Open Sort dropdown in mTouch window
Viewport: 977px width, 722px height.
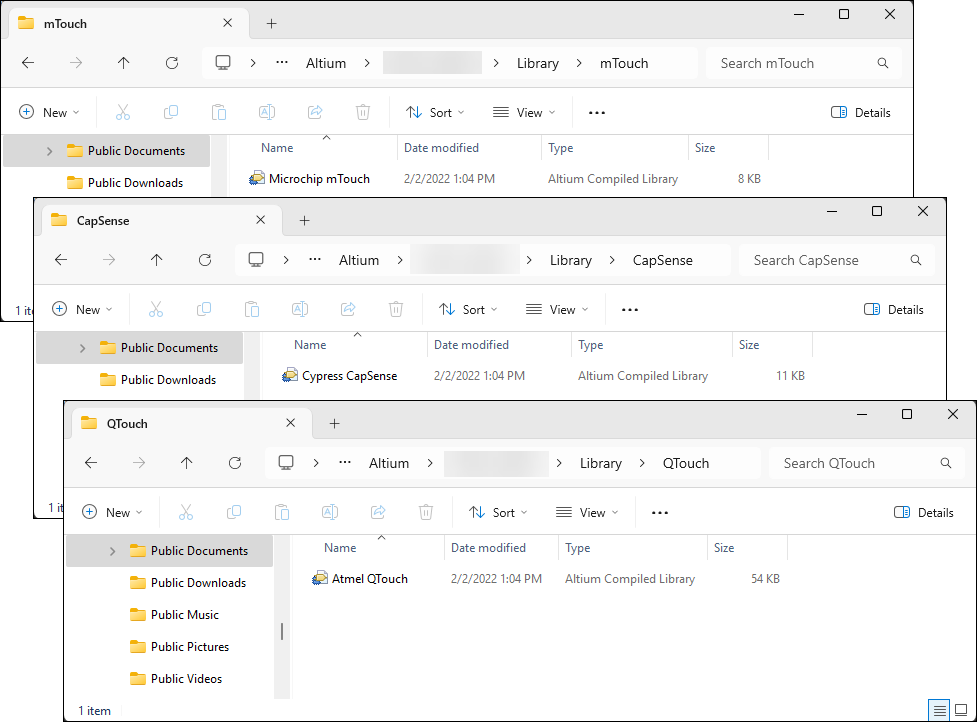[435, 113]
